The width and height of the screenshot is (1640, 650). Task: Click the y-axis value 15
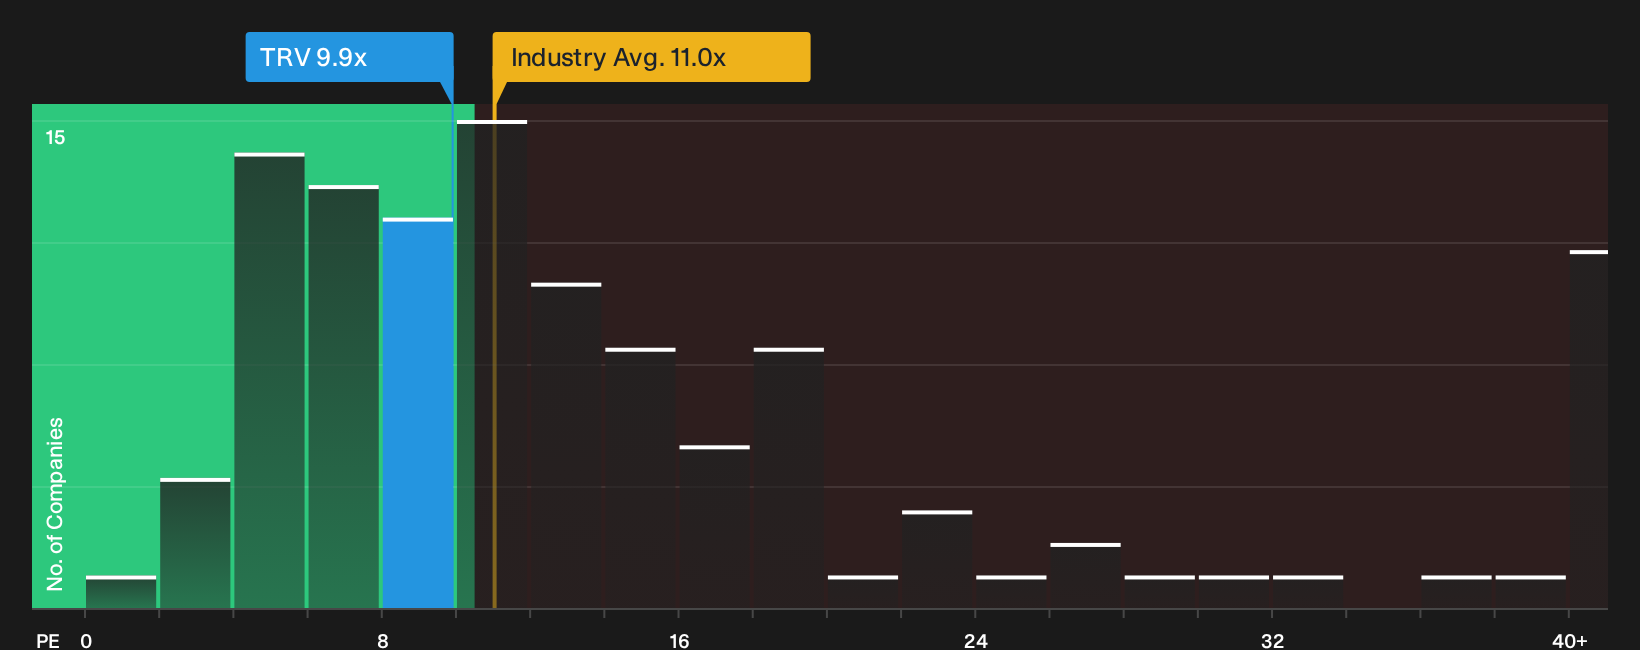(x=55, y=137)
